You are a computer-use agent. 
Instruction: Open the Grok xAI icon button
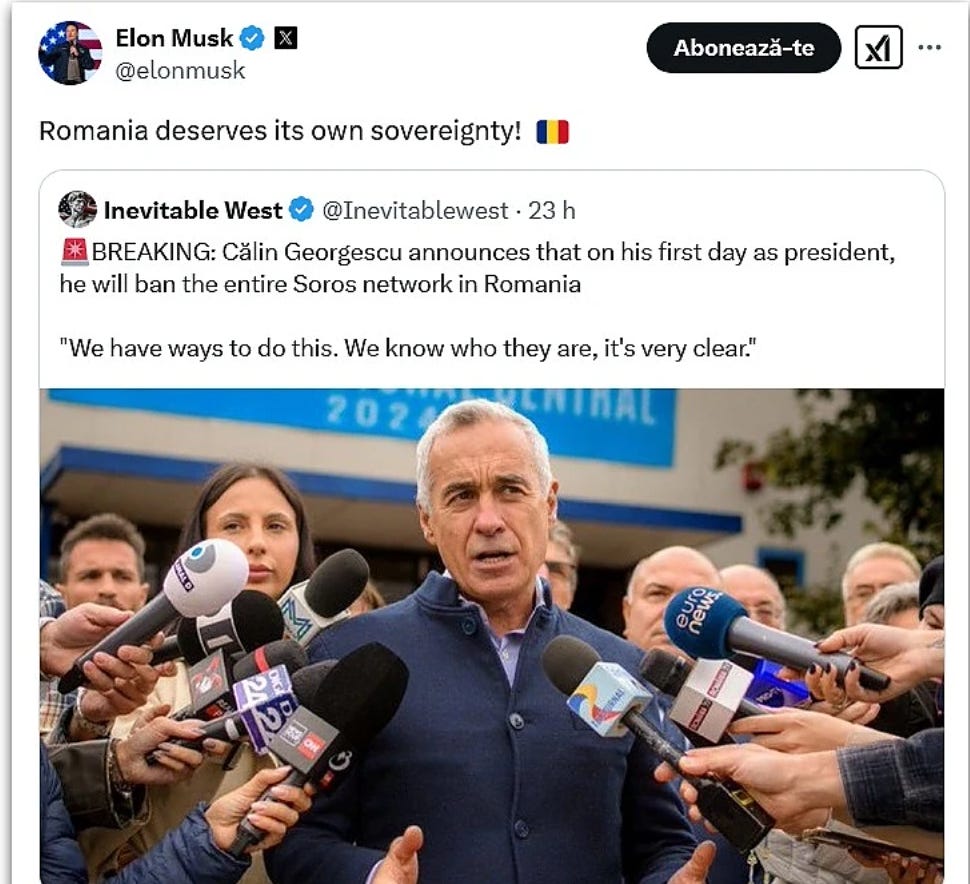point(878,48)
